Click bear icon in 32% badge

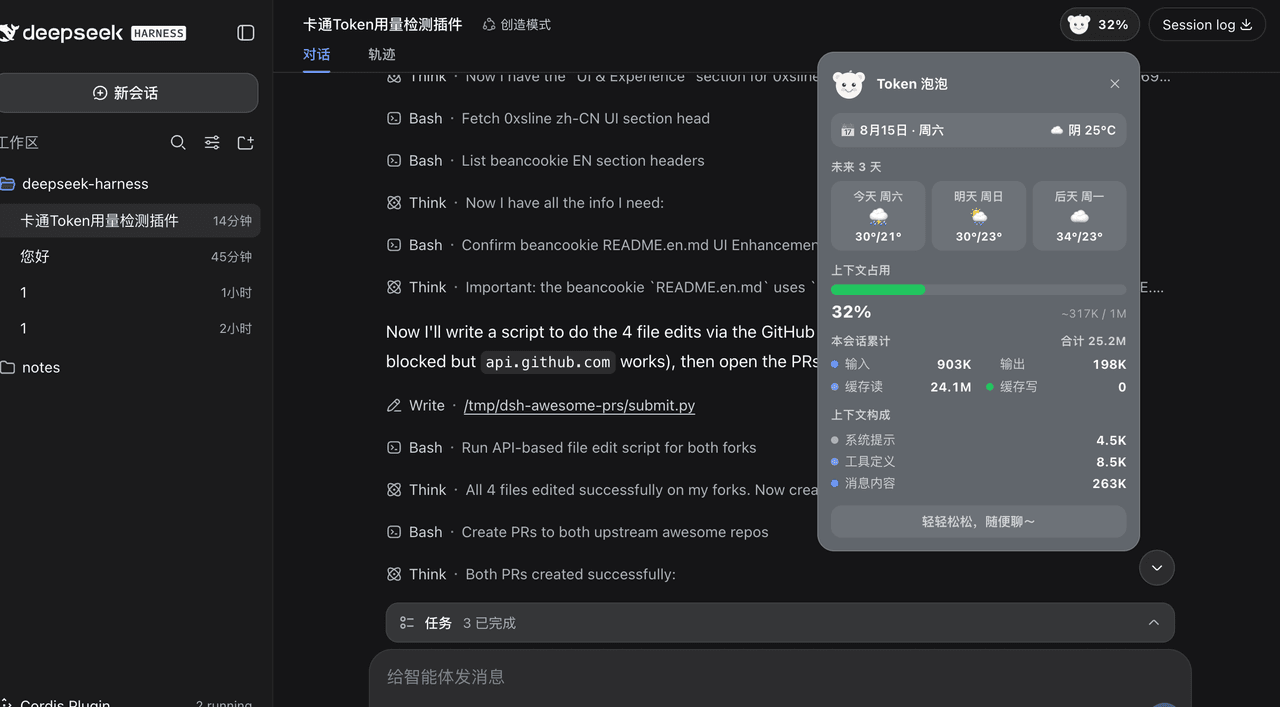(1078, 24)
